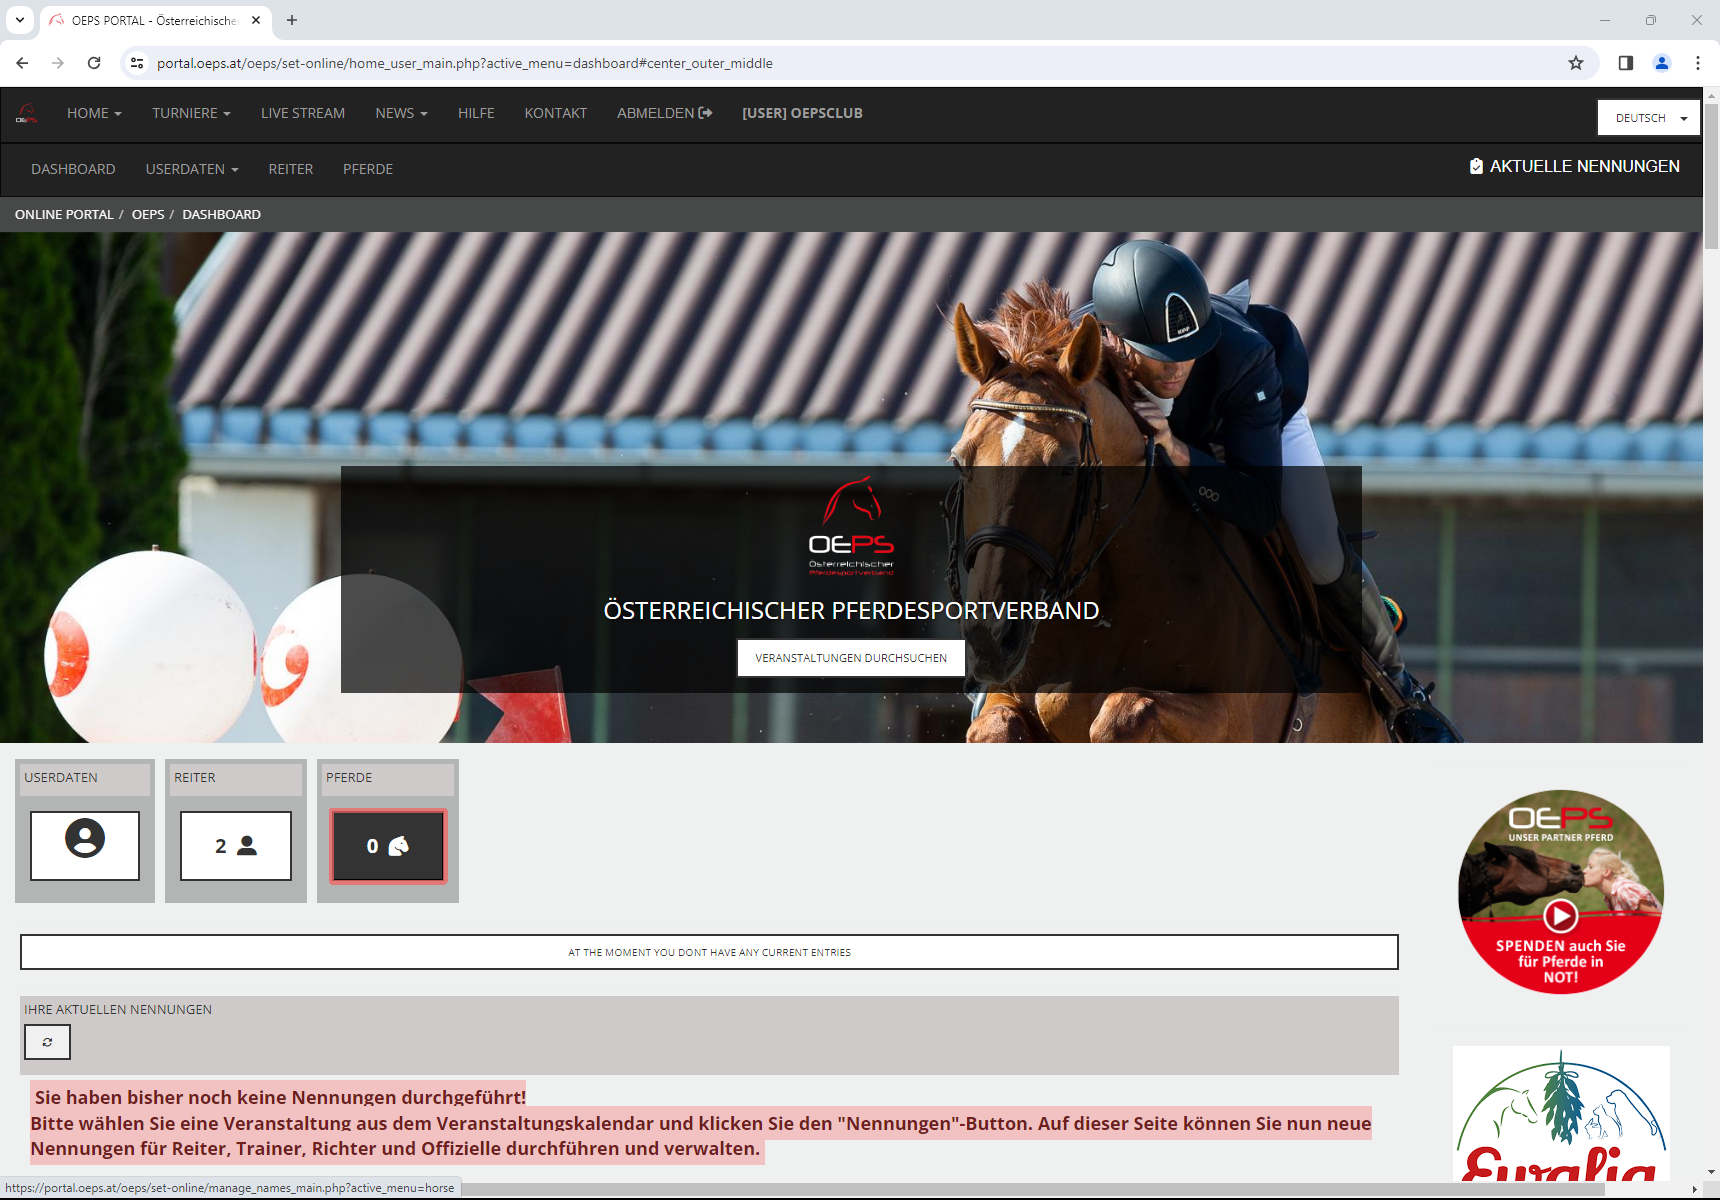This screenshot has width=1720, height=1200.
Task: Play the OEPS partner Pferd video
Action: click(1560, 915)
